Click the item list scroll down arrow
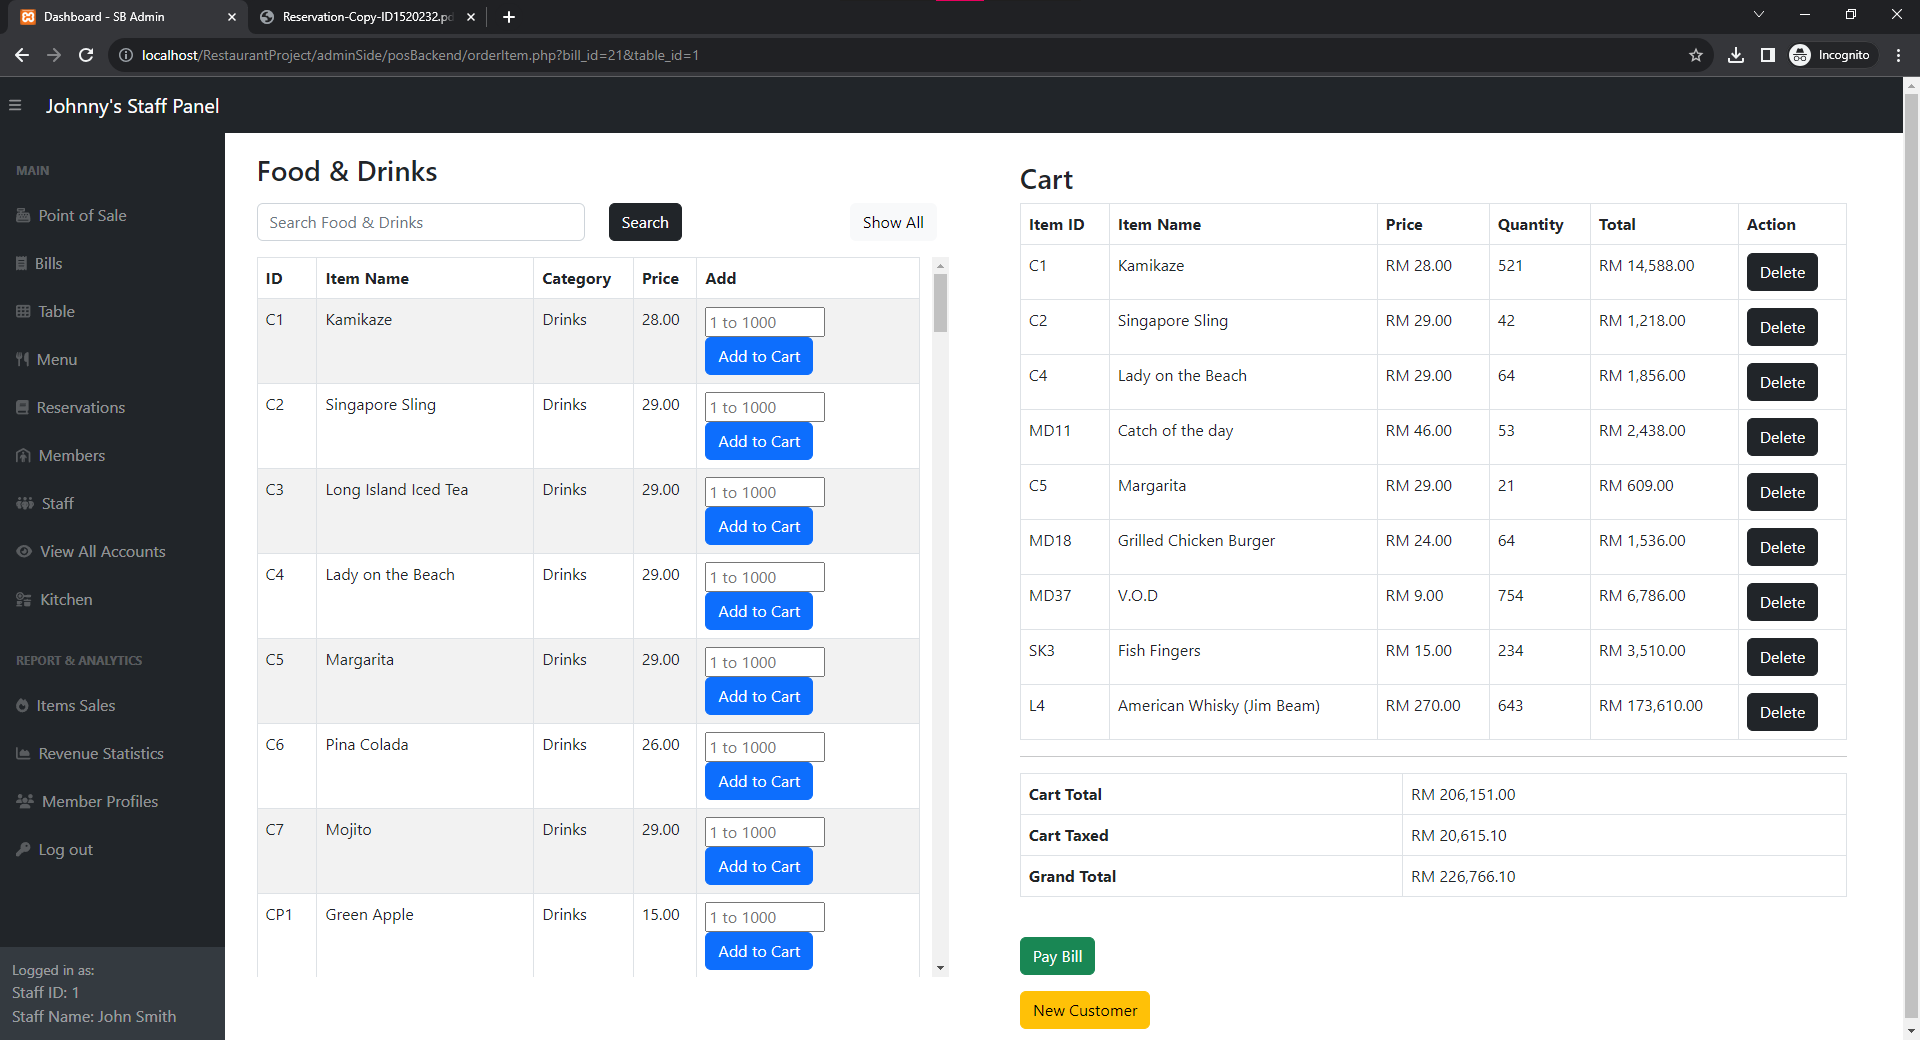The height and width of the screenshot is (1040, 1920). pos(940,968)
